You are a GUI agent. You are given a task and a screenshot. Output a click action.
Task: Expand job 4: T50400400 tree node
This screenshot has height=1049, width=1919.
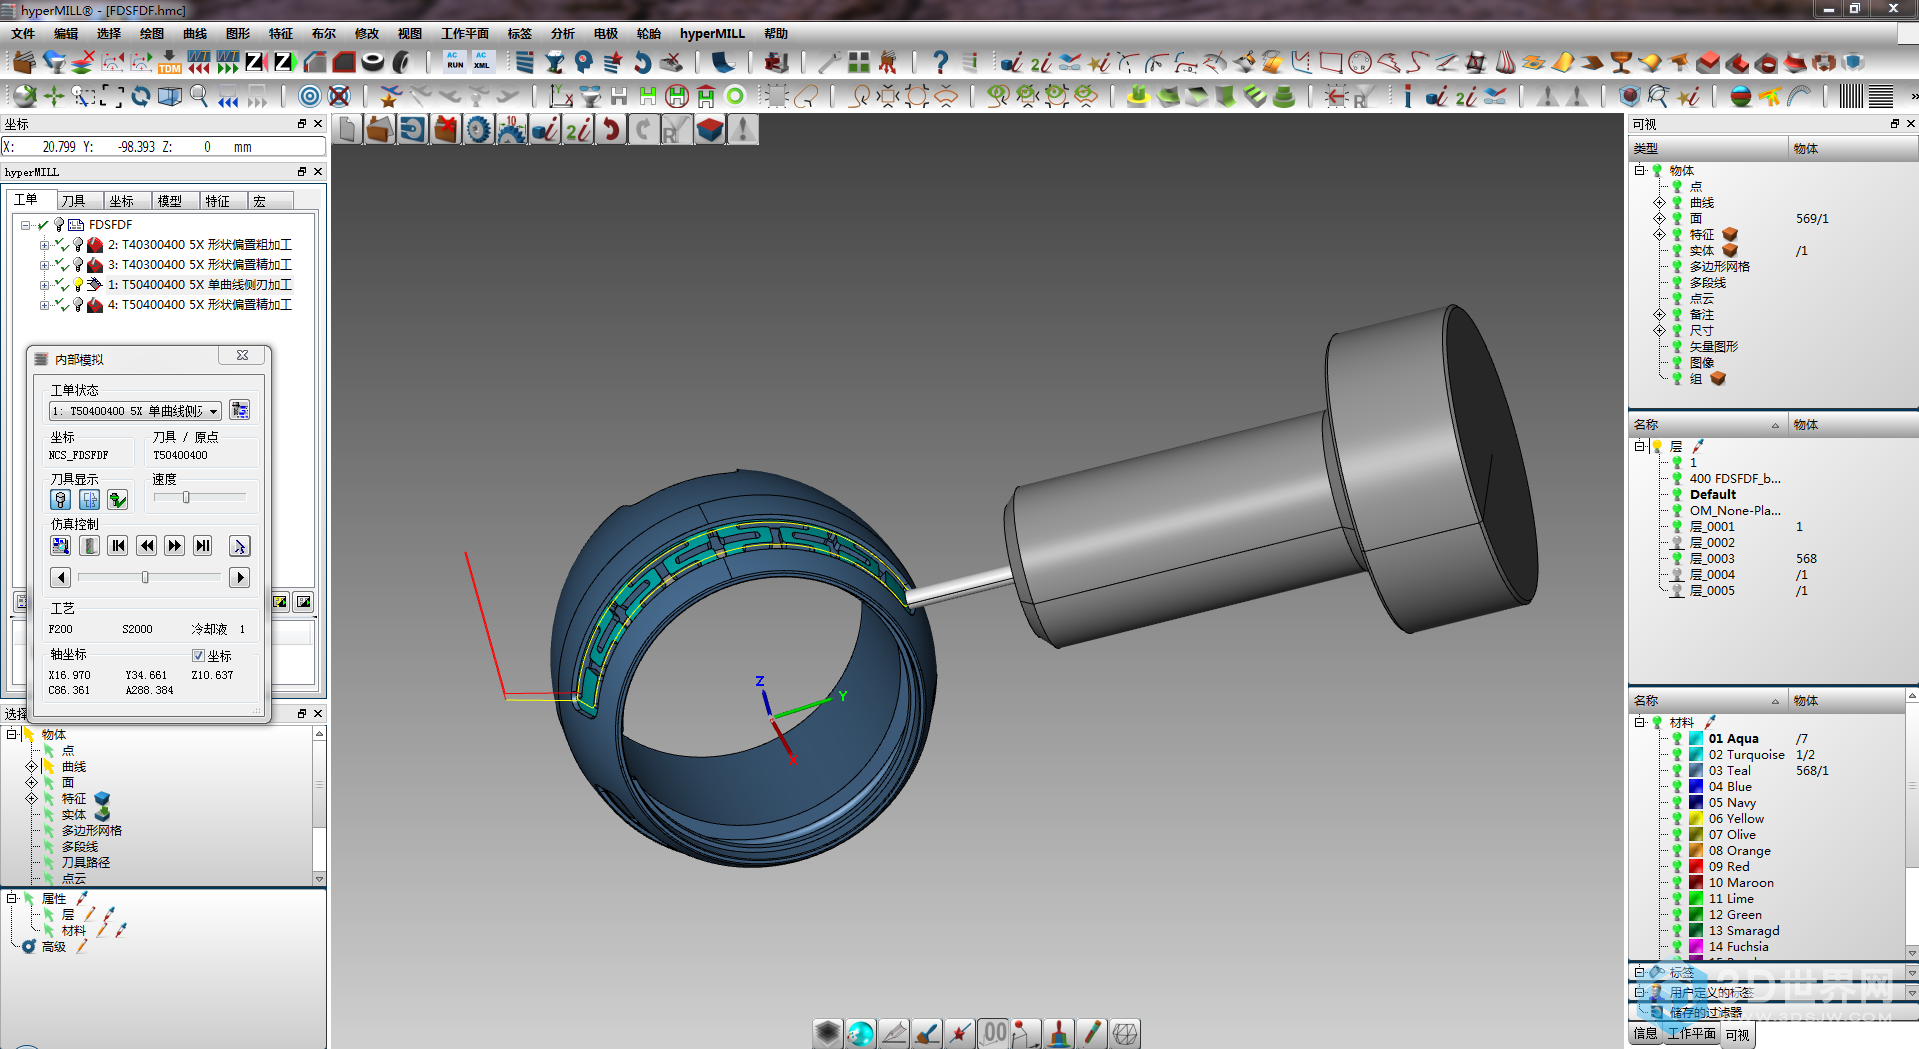click(x=44, y=305)
